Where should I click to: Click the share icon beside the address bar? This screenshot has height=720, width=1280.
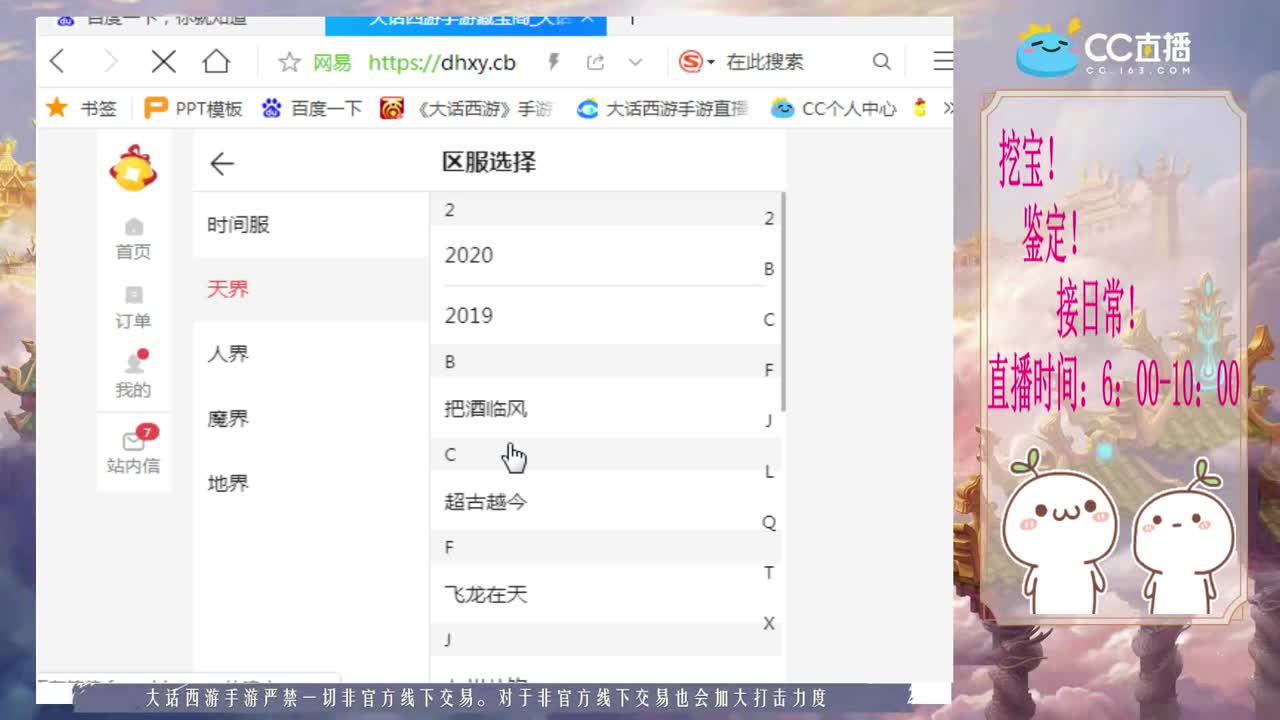pos(595,61)
